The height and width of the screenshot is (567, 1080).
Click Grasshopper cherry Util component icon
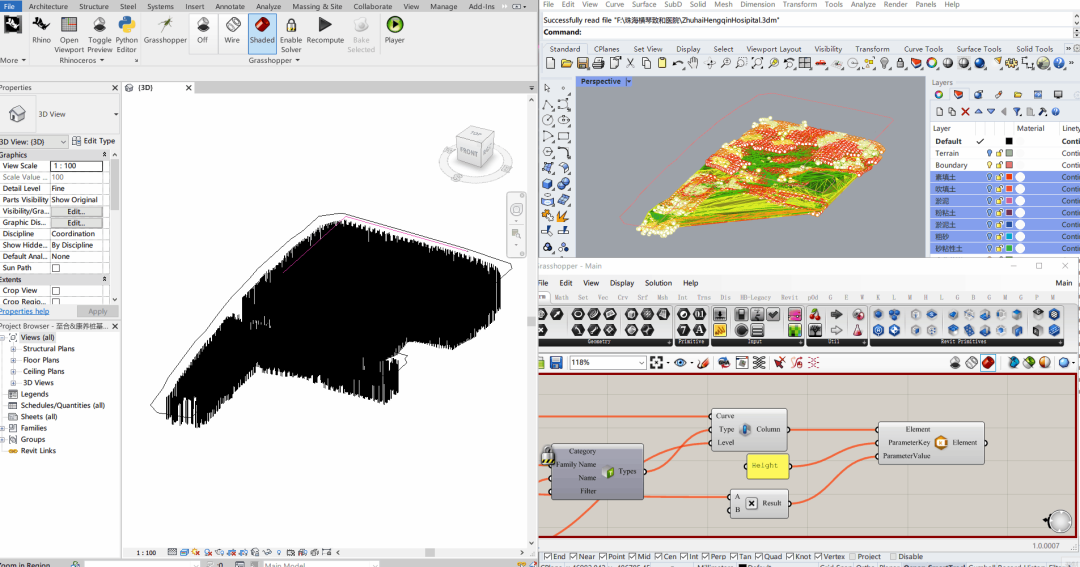(815, 315)
